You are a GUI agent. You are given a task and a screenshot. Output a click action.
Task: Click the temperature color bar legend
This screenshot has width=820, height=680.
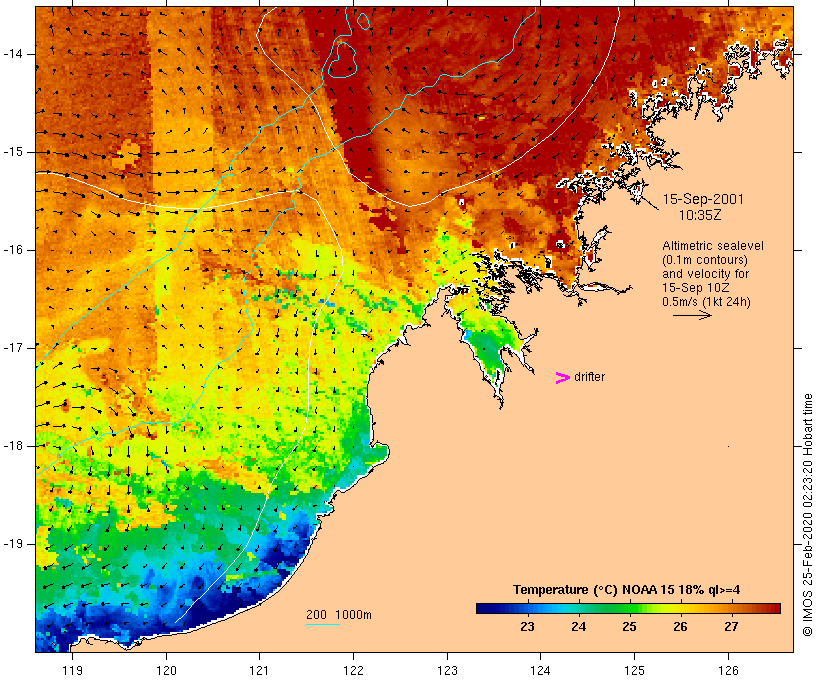pyautogui.click(x=628, y=608)
